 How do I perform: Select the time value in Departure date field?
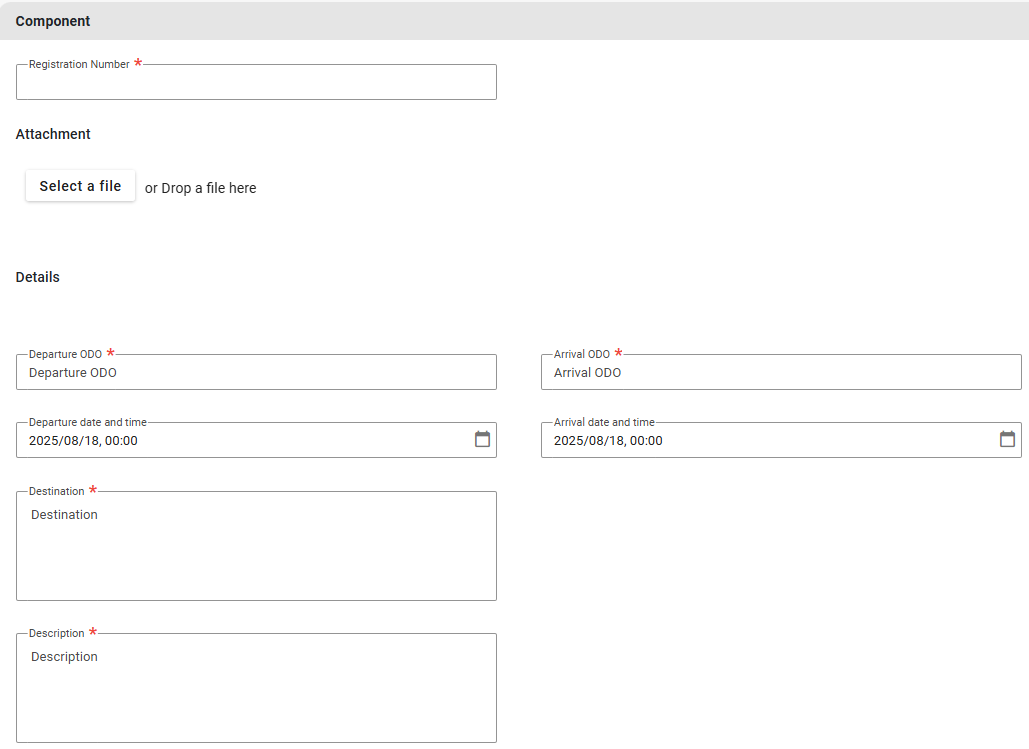121,441
